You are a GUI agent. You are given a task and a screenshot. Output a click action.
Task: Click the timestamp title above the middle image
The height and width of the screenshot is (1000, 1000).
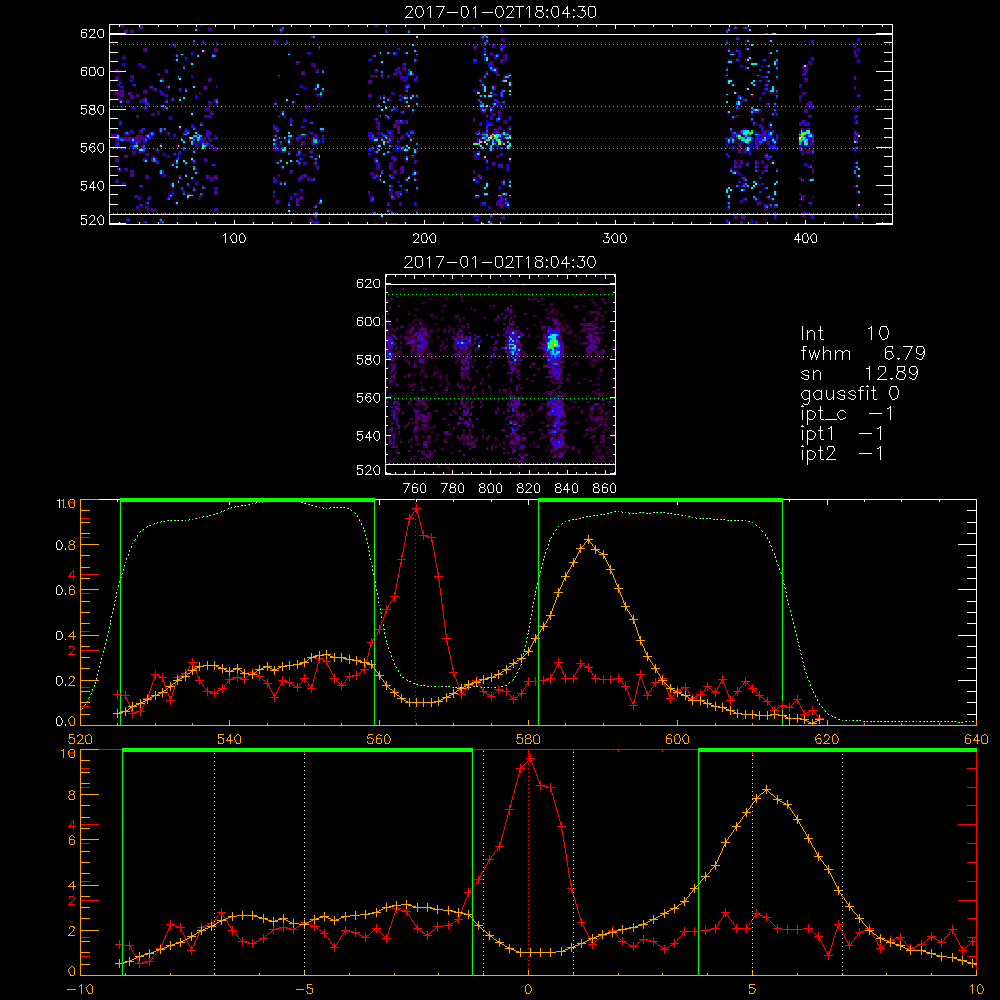(501, 262)
